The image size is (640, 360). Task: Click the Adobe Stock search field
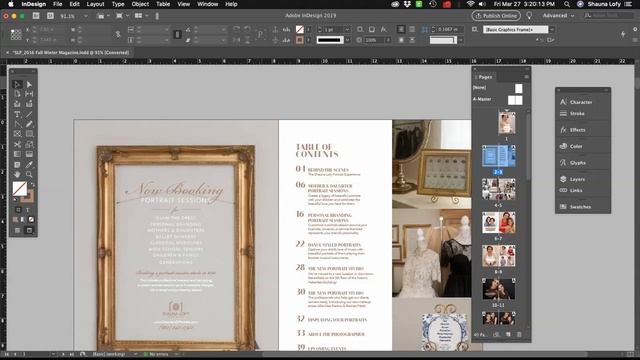click(x=608, y=16)
